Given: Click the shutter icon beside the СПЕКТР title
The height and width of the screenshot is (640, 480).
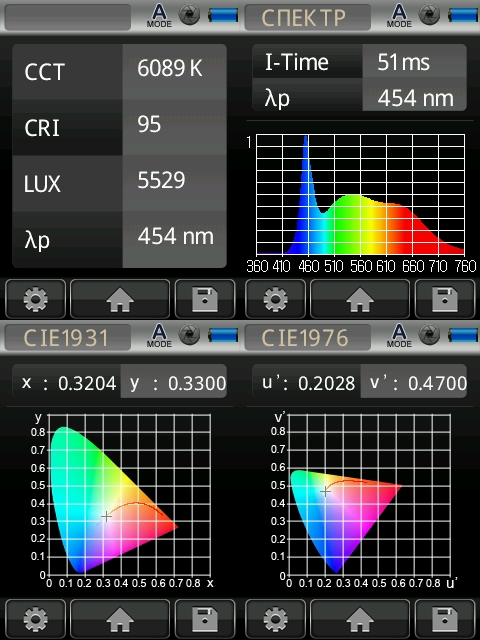Looking at the screenshot, I should tap(430, 16).
